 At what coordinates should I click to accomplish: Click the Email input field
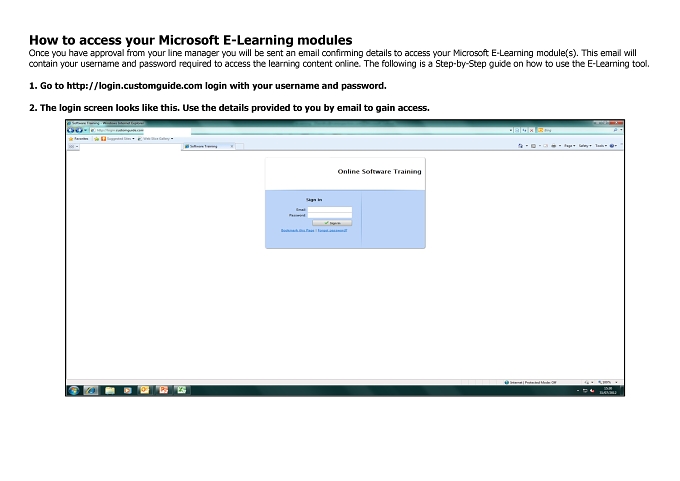[x=330, y=209]
